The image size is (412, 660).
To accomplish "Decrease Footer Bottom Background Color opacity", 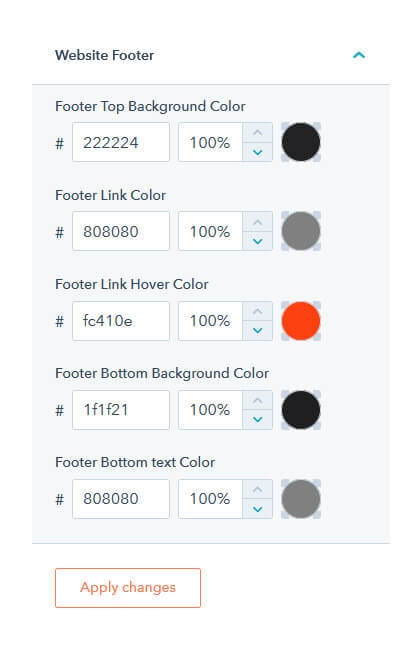I will tap(258, 420).
